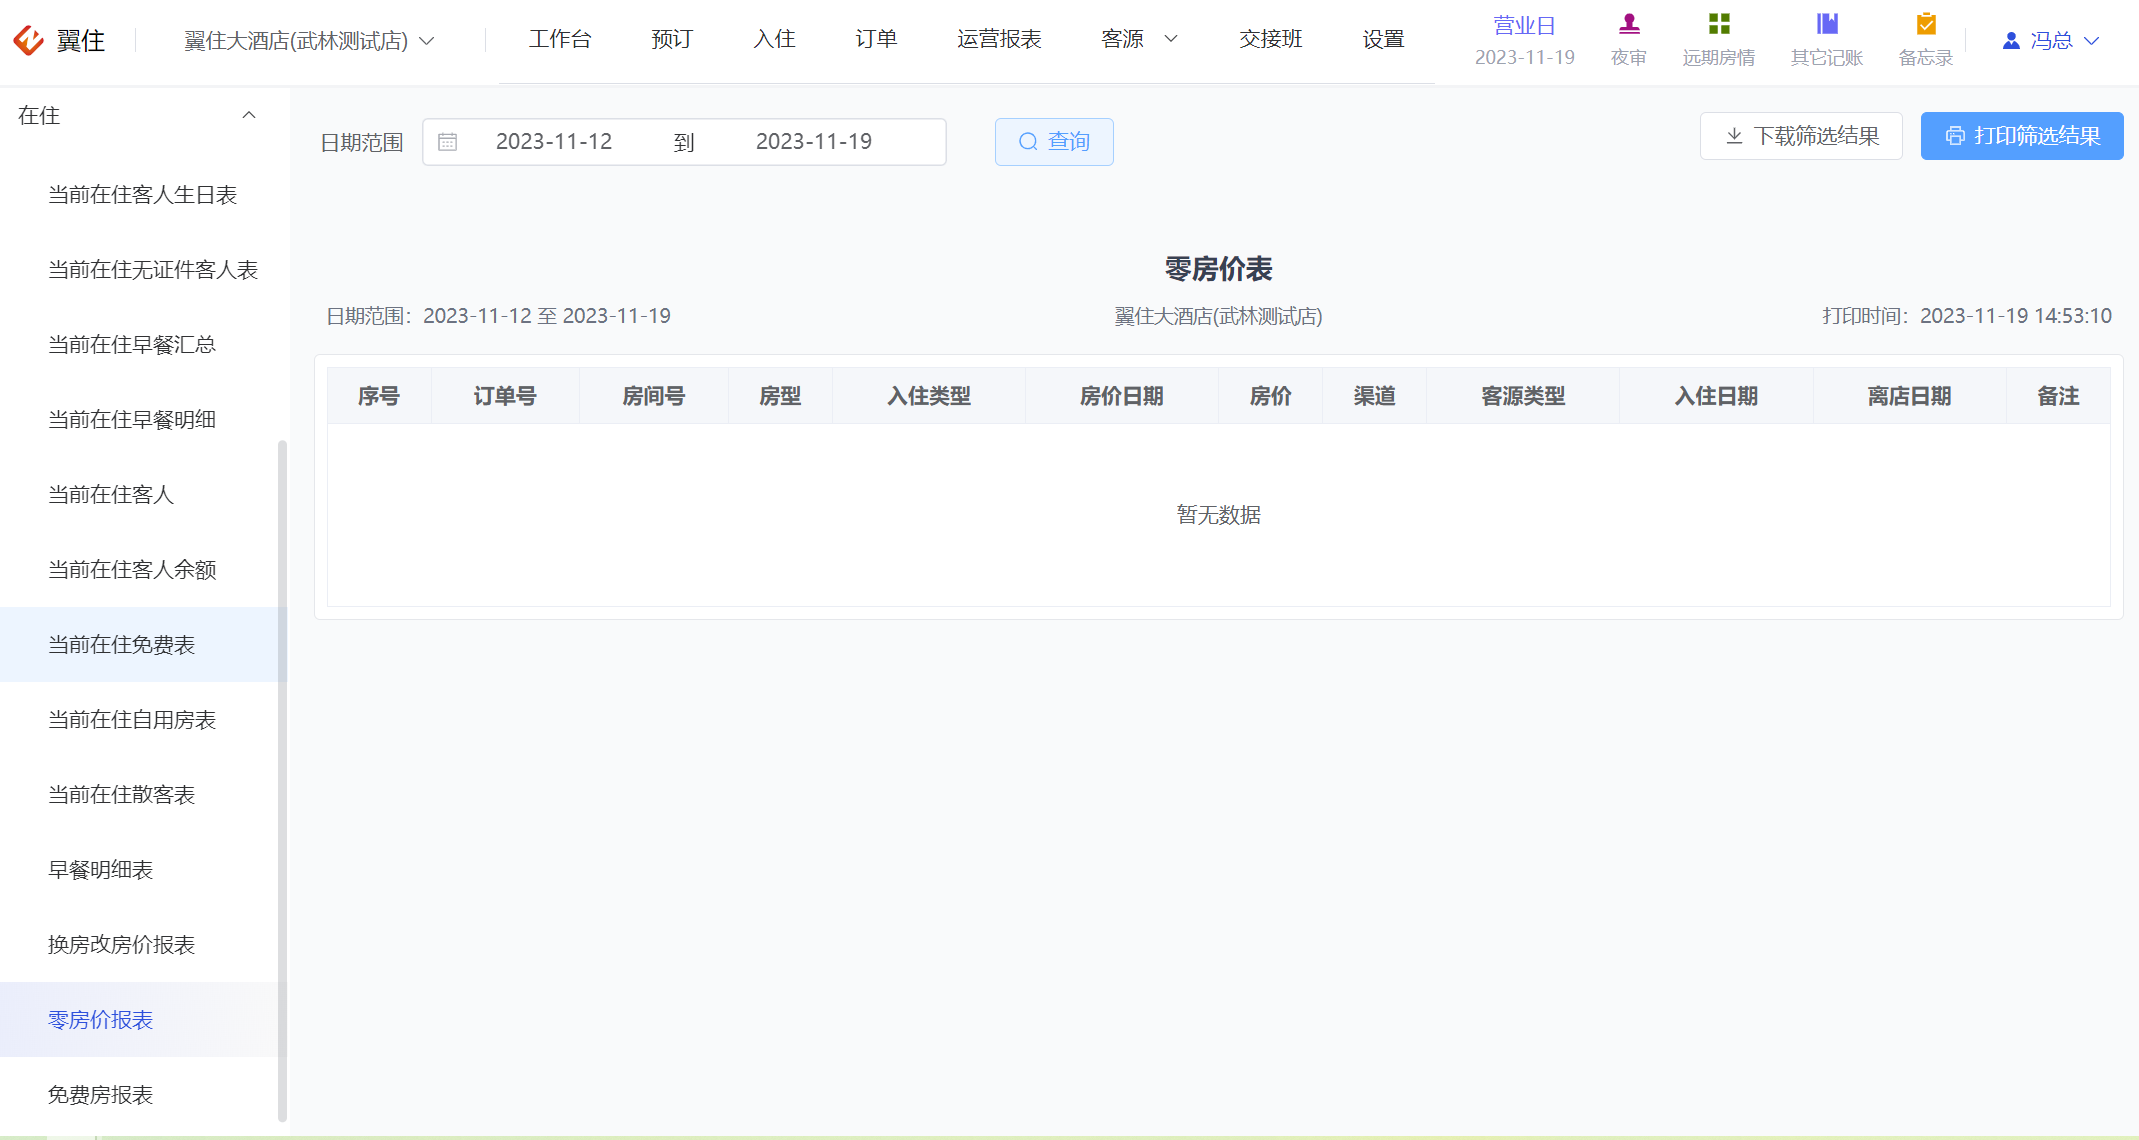2139x1140 pixels.
Task: Click the printer icon in 打印筛选结果
Action: (x=1955, y=136)
